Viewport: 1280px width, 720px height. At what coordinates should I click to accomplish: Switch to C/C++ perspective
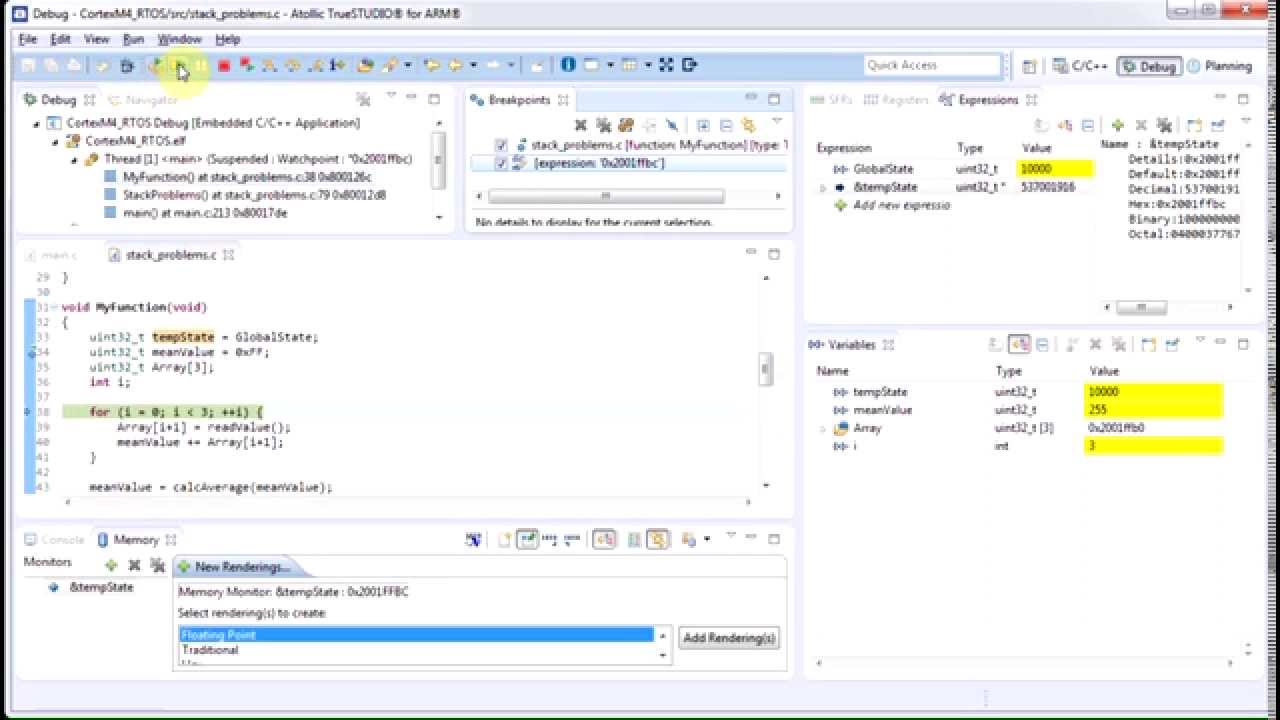pyautogui.click(x=1080, y=66)
